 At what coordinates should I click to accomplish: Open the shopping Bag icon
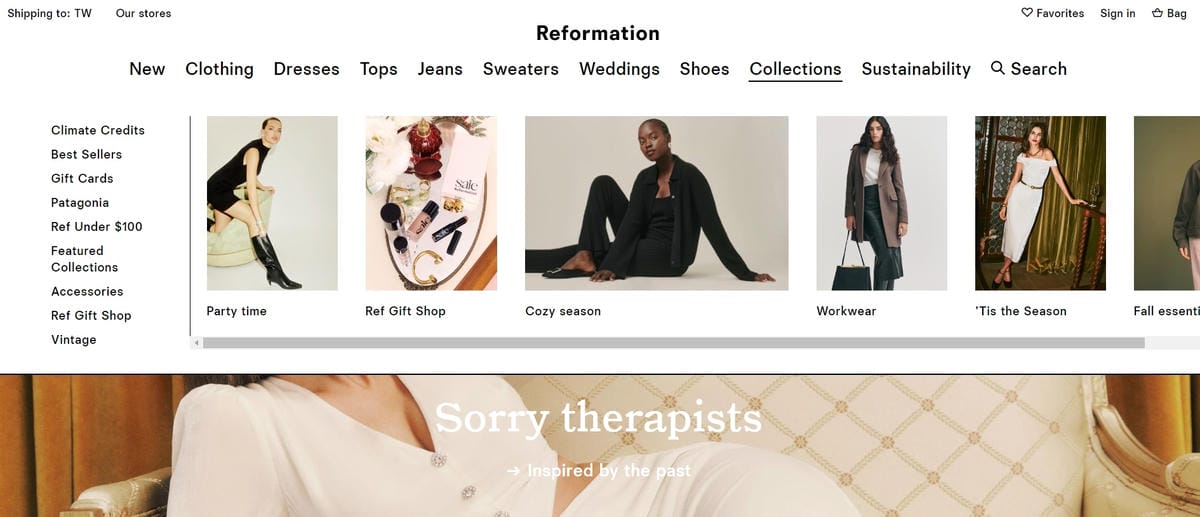[x=1157, y=13]
